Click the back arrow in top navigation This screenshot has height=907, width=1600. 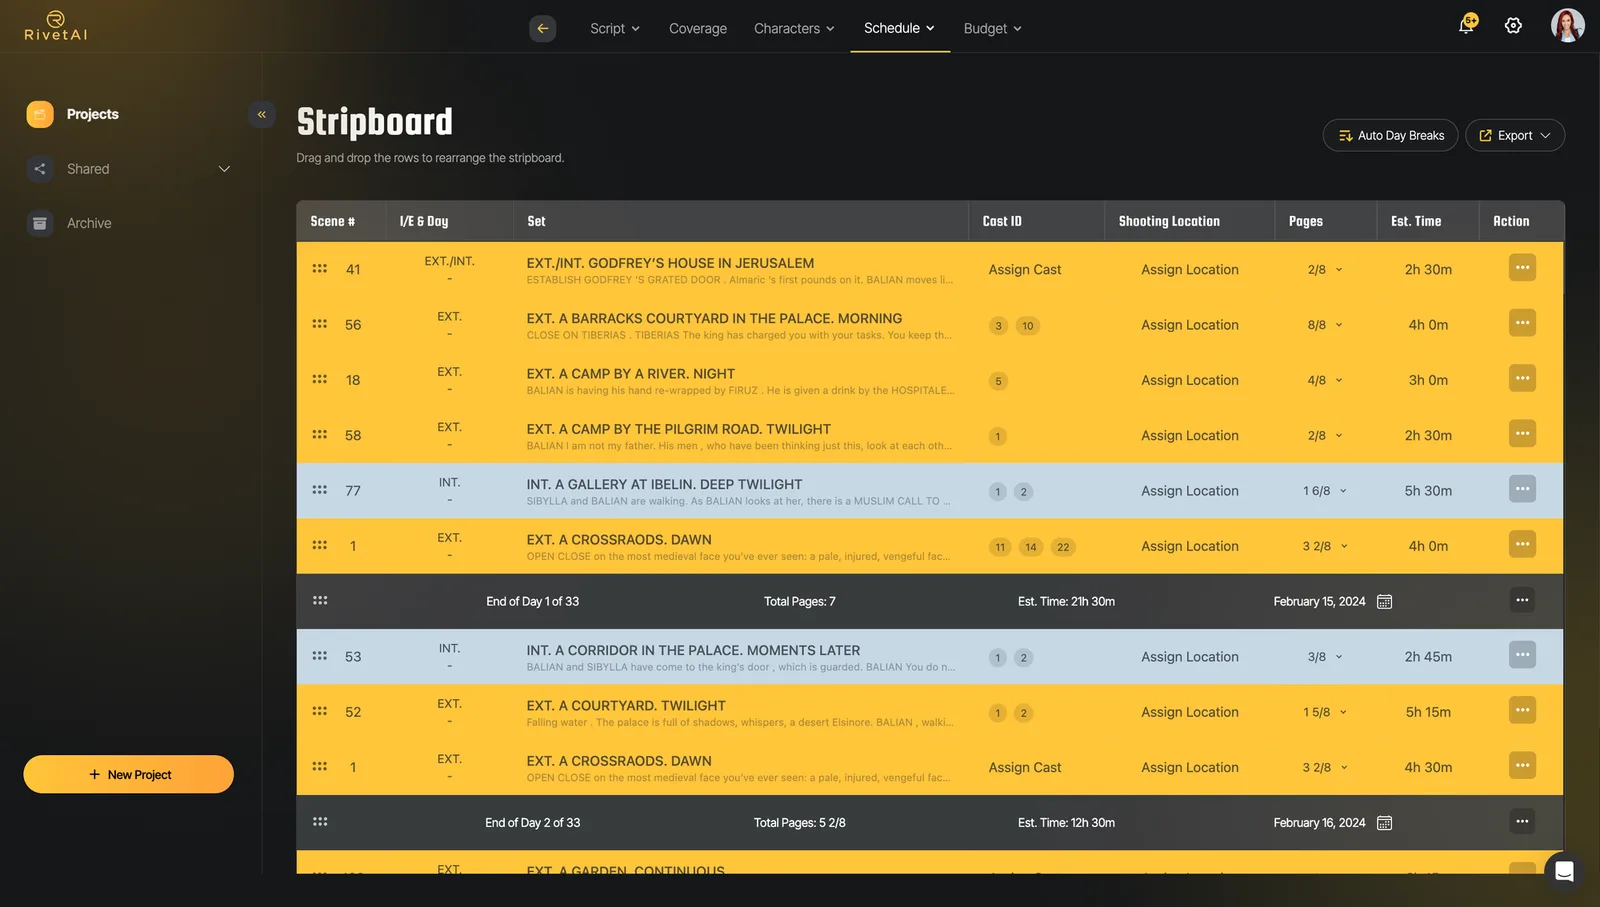(542, 28)
